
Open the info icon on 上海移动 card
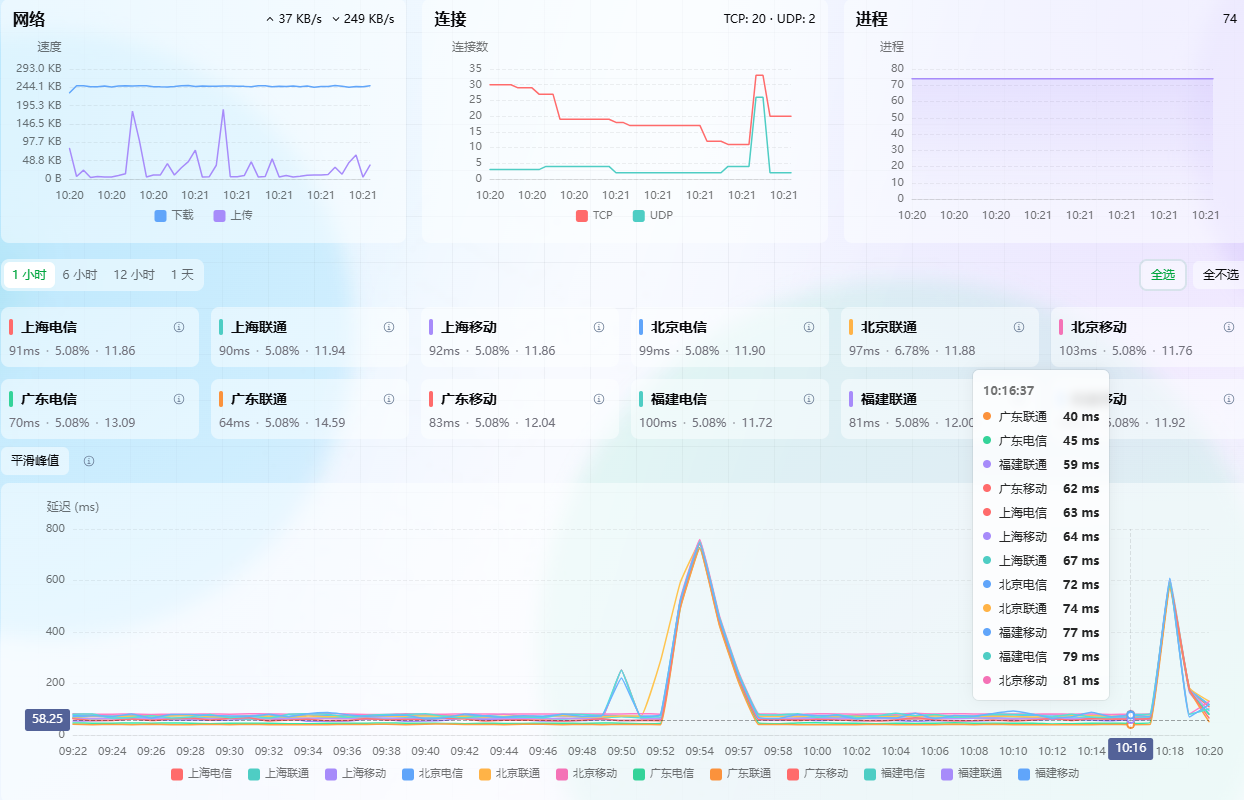pos(599,327)
